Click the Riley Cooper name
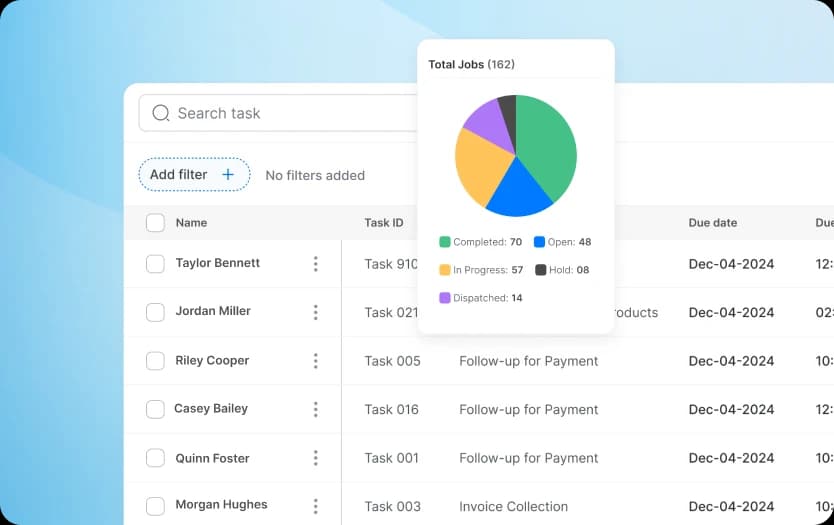Viewport: 834px width, 525px height. [212, 360]
